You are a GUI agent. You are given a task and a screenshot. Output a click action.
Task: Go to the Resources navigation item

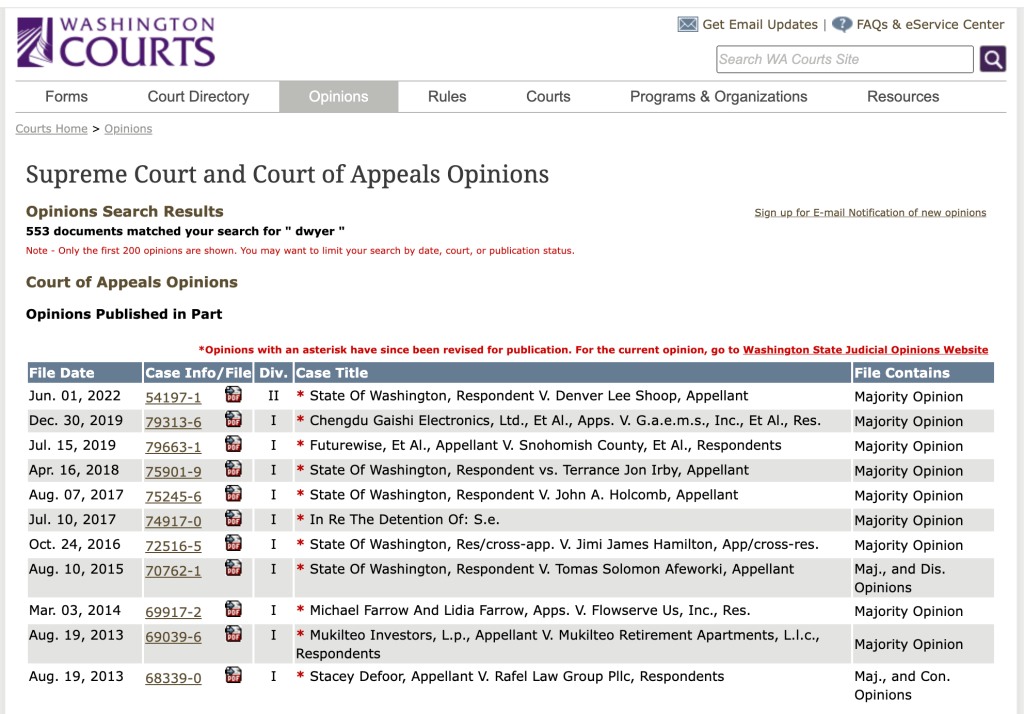coord(902,97)
